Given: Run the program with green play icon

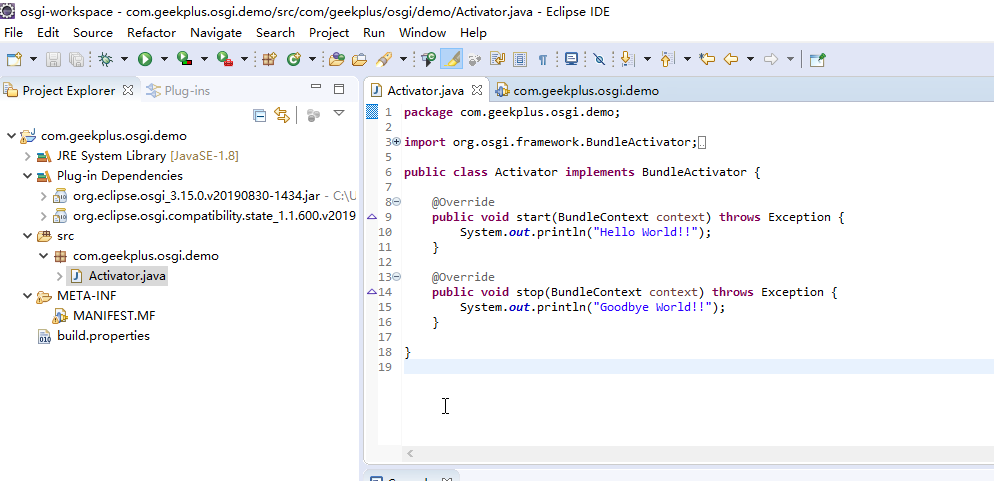Looking at the screenshot, I should pos(145,60).
